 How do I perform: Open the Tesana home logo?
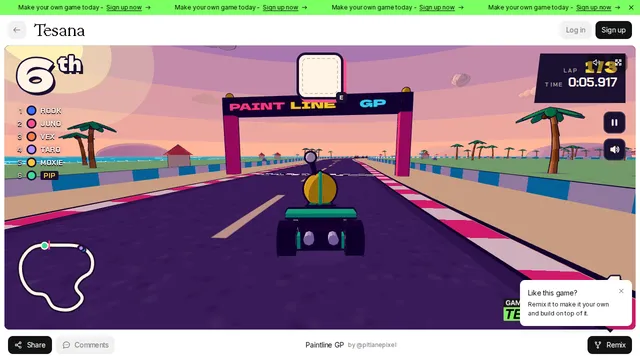coord(60,30)
